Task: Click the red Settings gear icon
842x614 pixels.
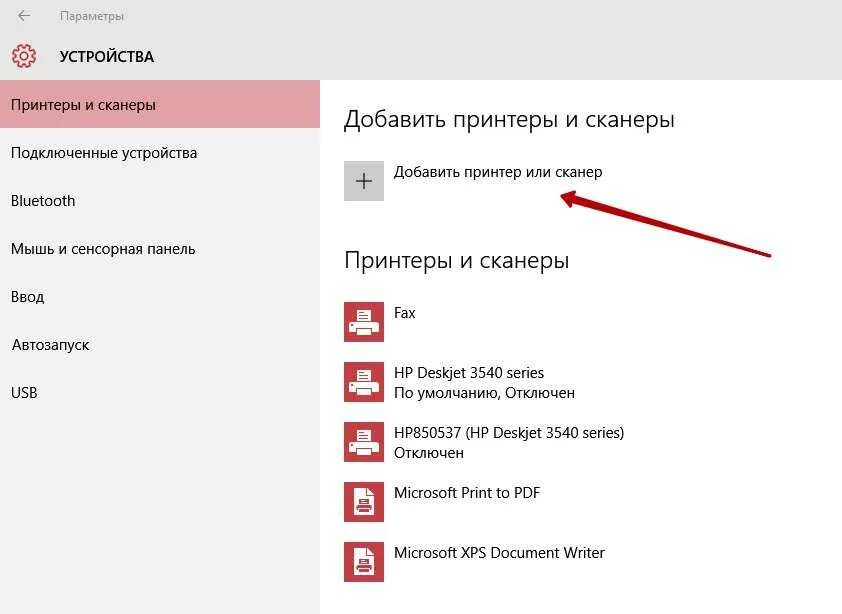Action: coord(24,56)
